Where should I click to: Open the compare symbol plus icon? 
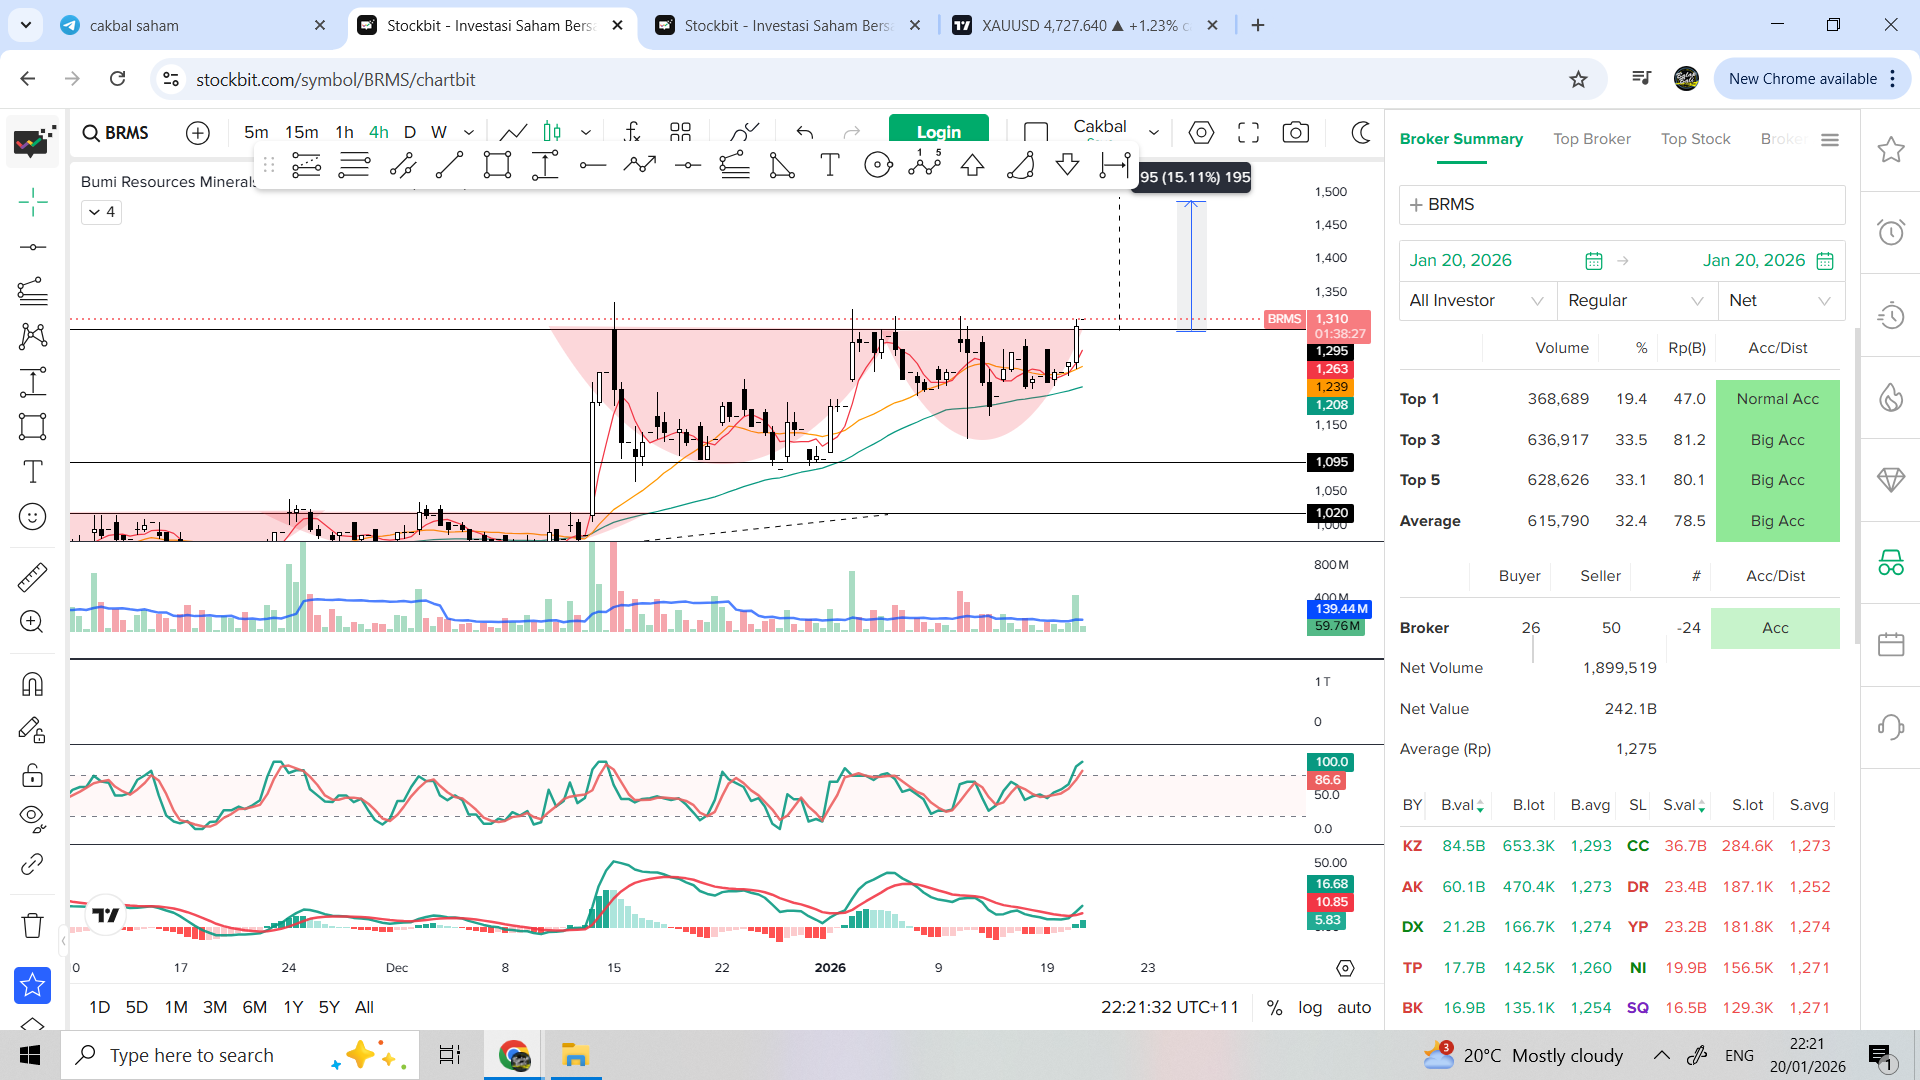(x=198, y=132)
